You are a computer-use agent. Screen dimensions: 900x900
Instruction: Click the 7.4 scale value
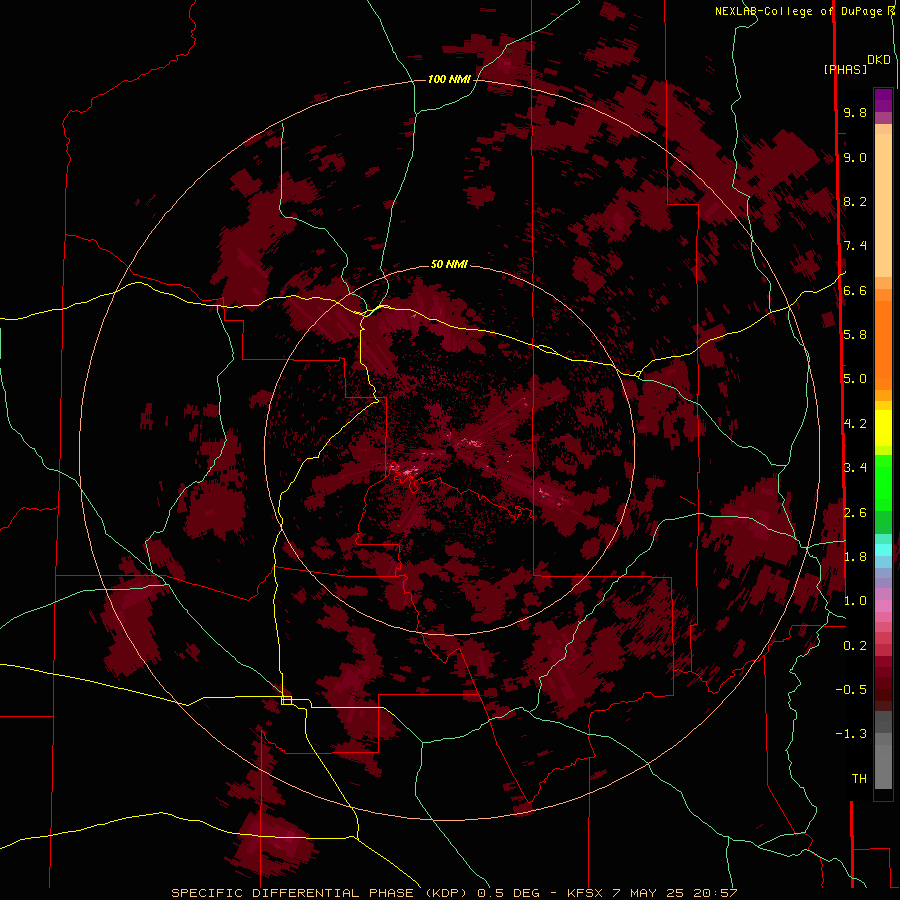(855, 246)
